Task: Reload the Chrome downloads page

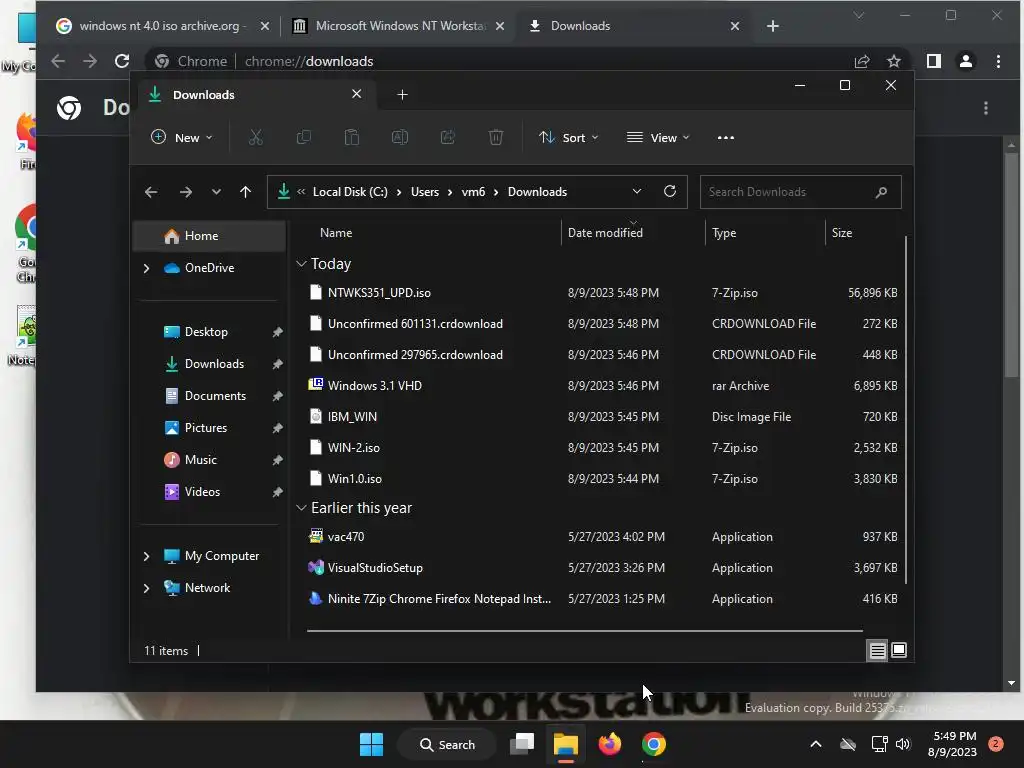Action: pos(122,61)
